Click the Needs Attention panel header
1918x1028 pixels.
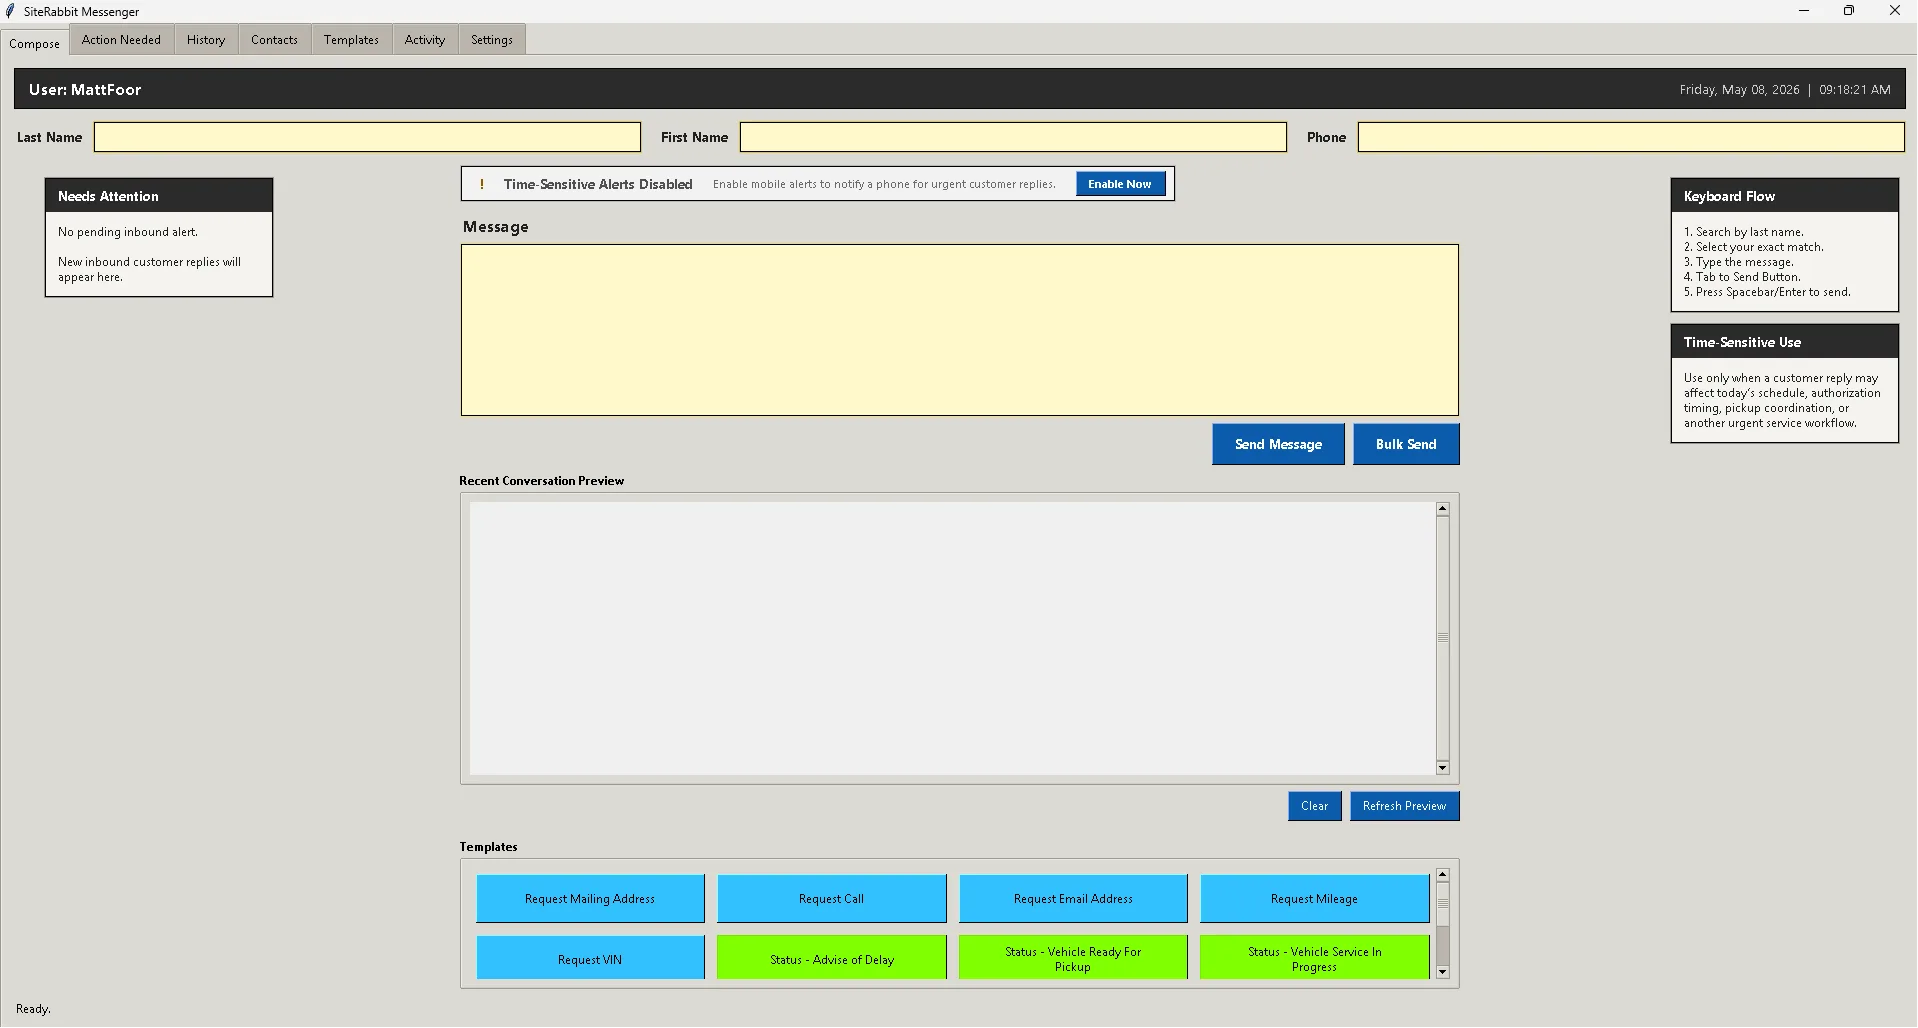click(159, 196)
